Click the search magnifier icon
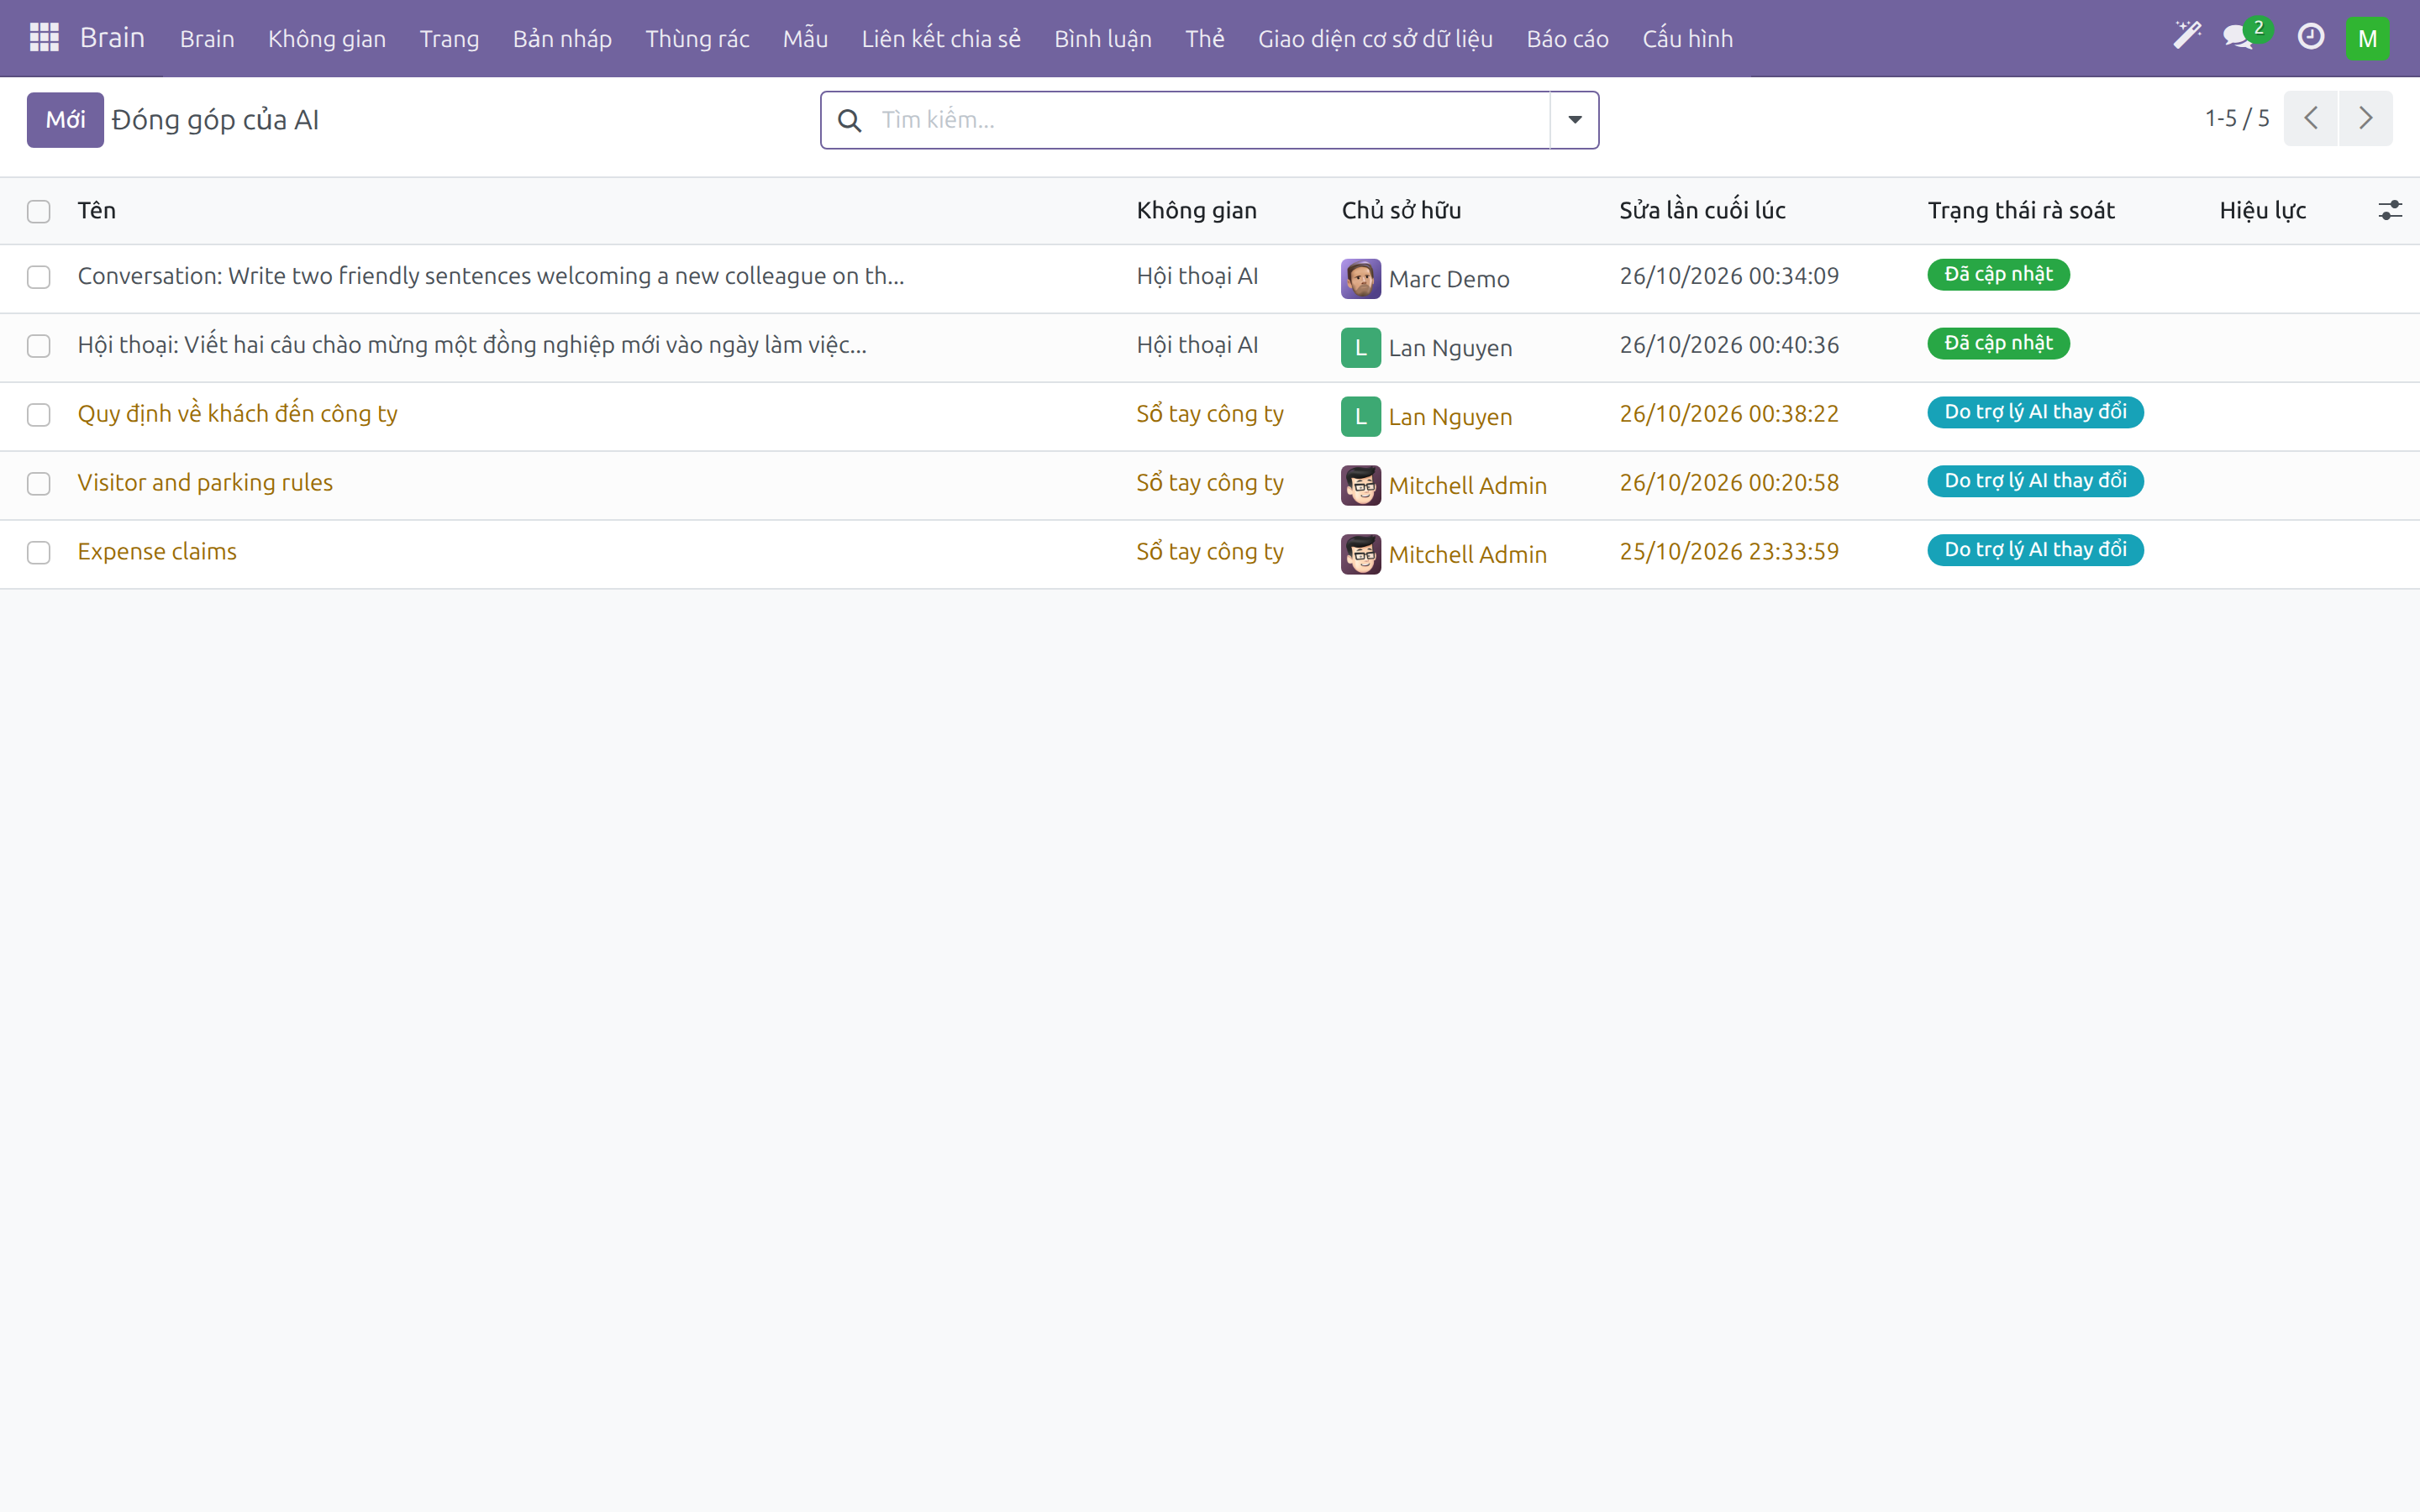This screenshot has width=2420, height=1512. click(849, 120)
